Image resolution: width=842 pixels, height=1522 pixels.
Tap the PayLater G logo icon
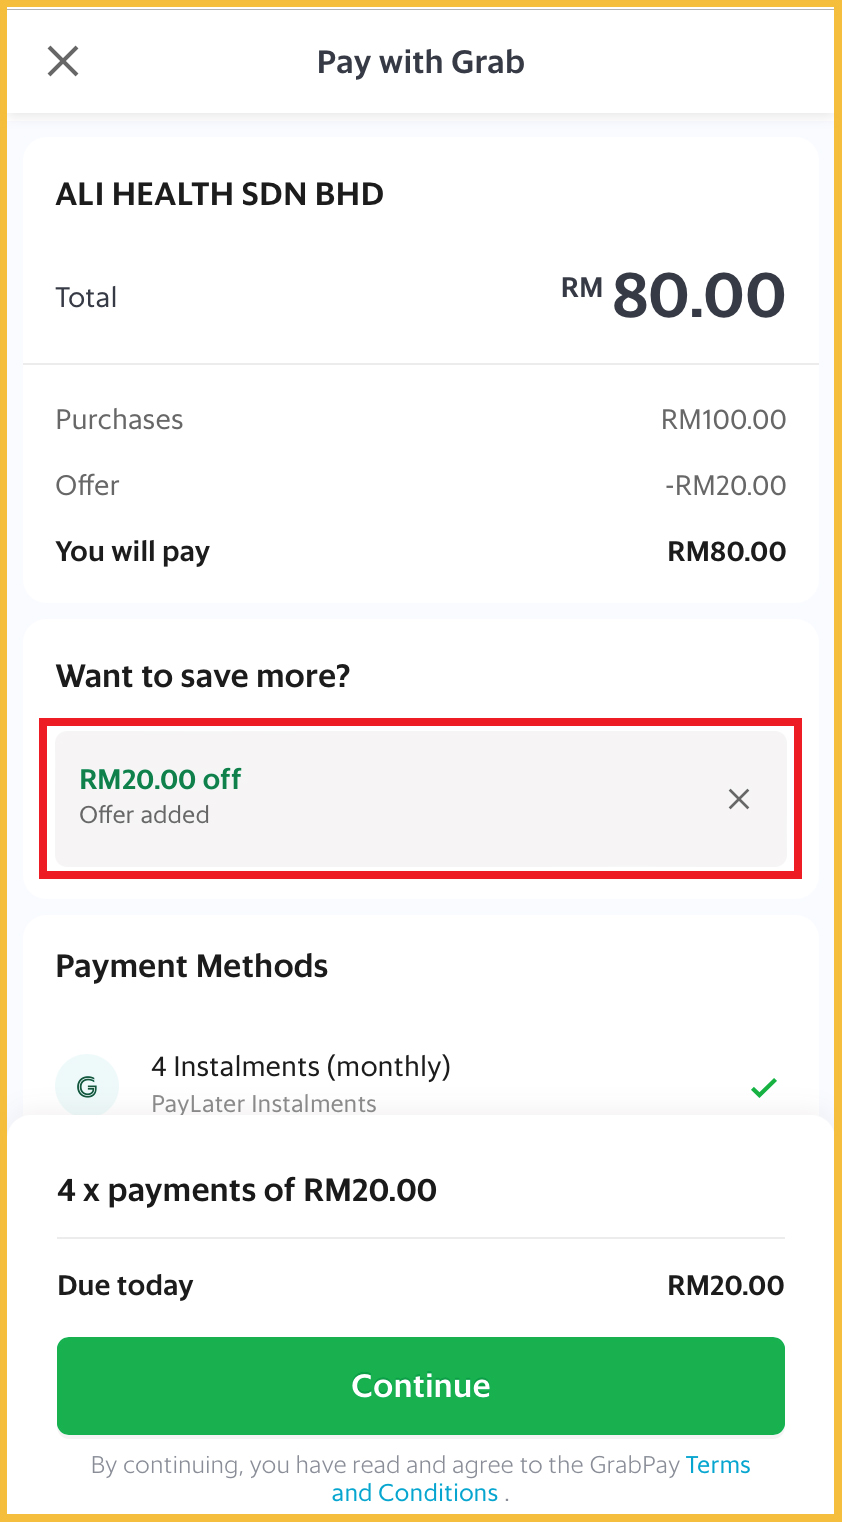[x=87, y=1086]
